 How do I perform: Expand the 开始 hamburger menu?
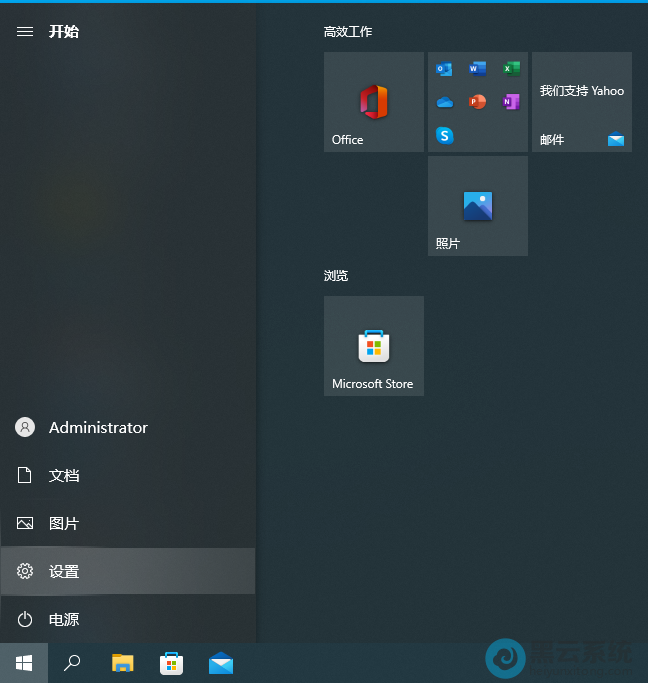(x=25, y=32)
